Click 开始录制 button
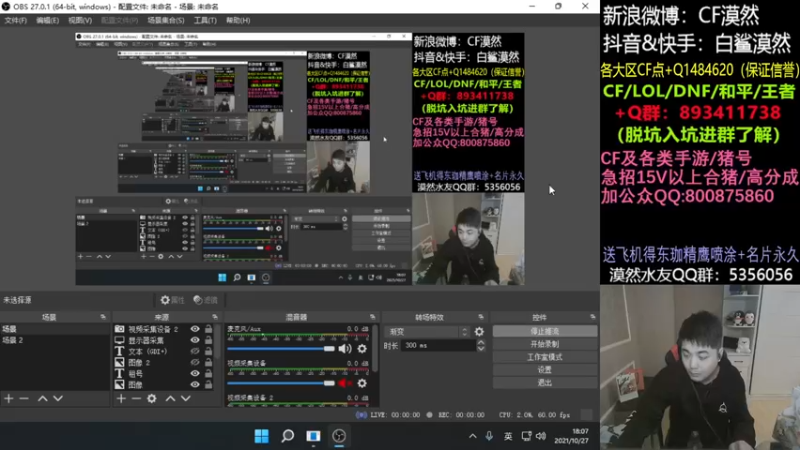Viewport: 800px width, 450px height. (x=544, y=344)
